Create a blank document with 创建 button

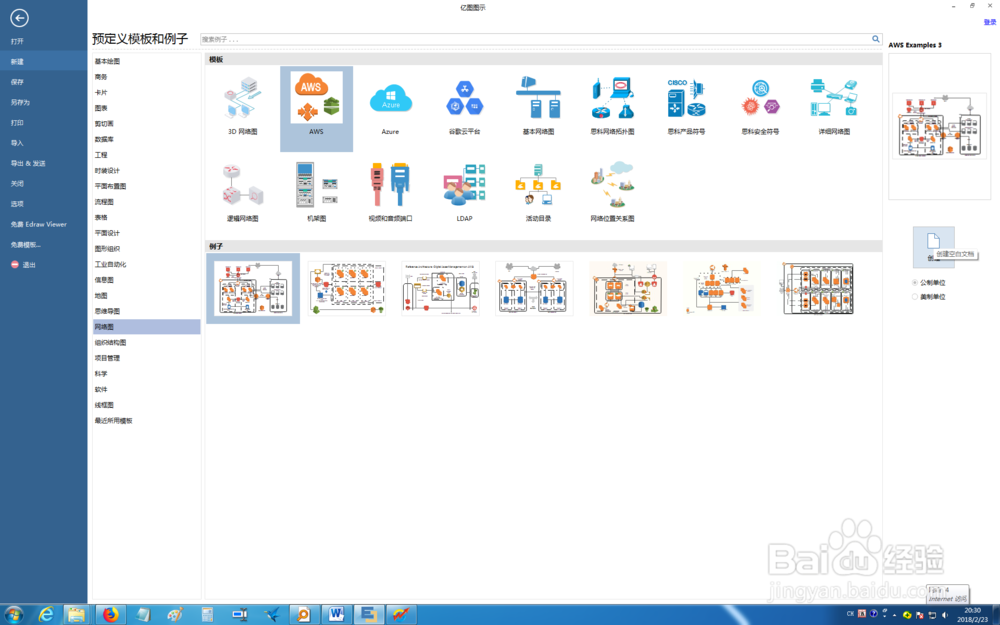point(933,246)
